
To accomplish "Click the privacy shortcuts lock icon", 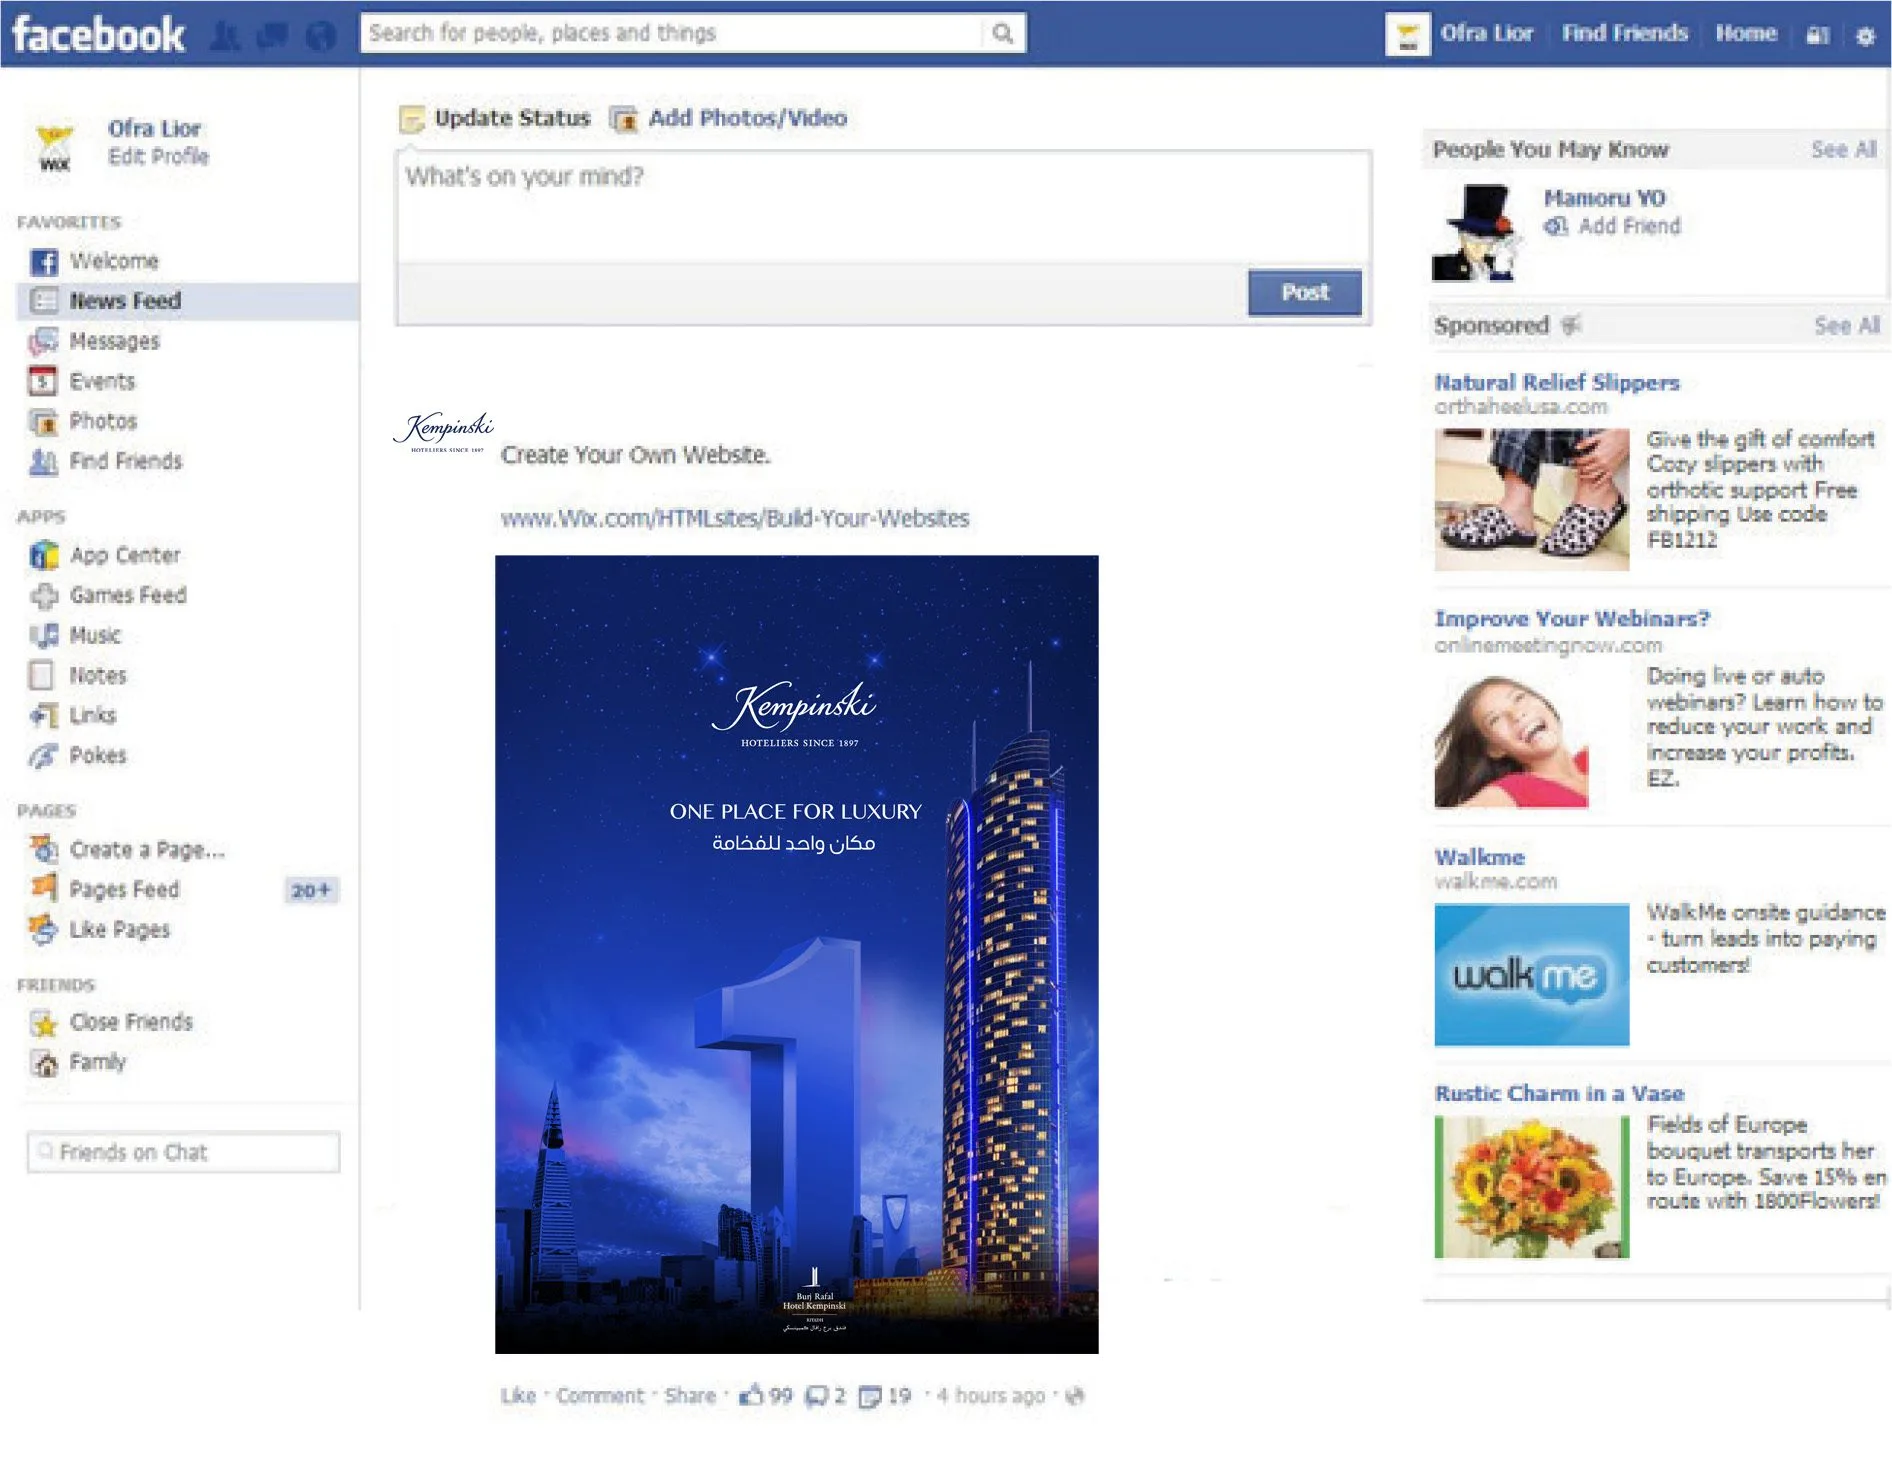I will click(1817, 36).
